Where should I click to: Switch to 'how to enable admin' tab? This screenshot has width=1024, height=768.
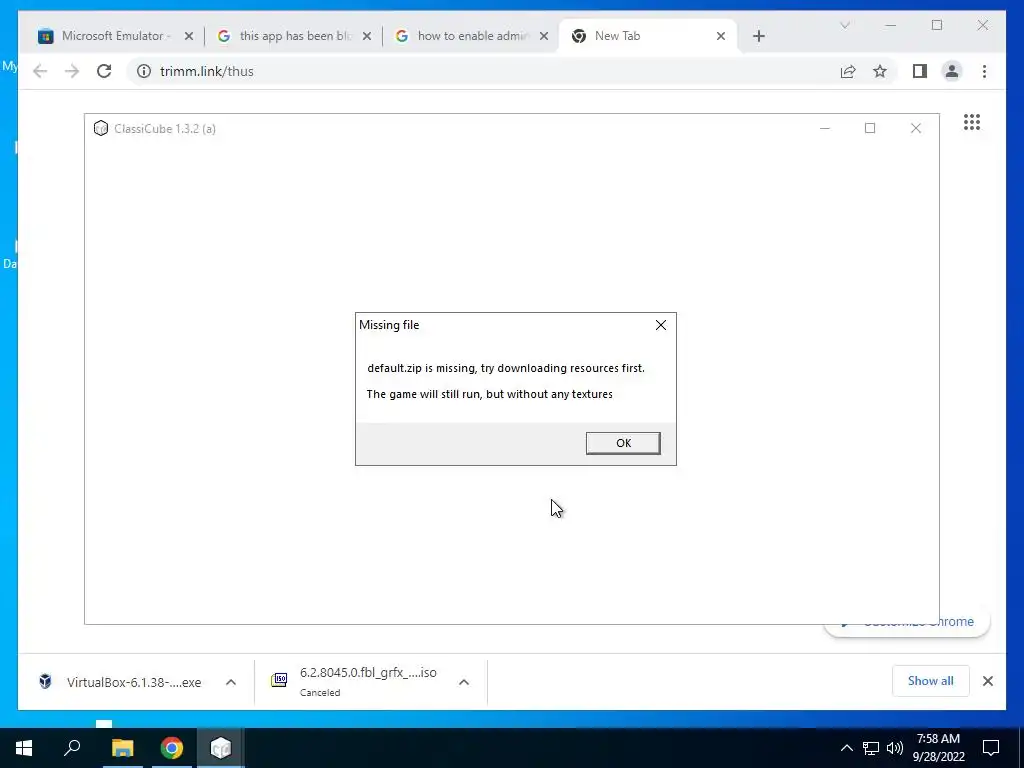(472, 36)
